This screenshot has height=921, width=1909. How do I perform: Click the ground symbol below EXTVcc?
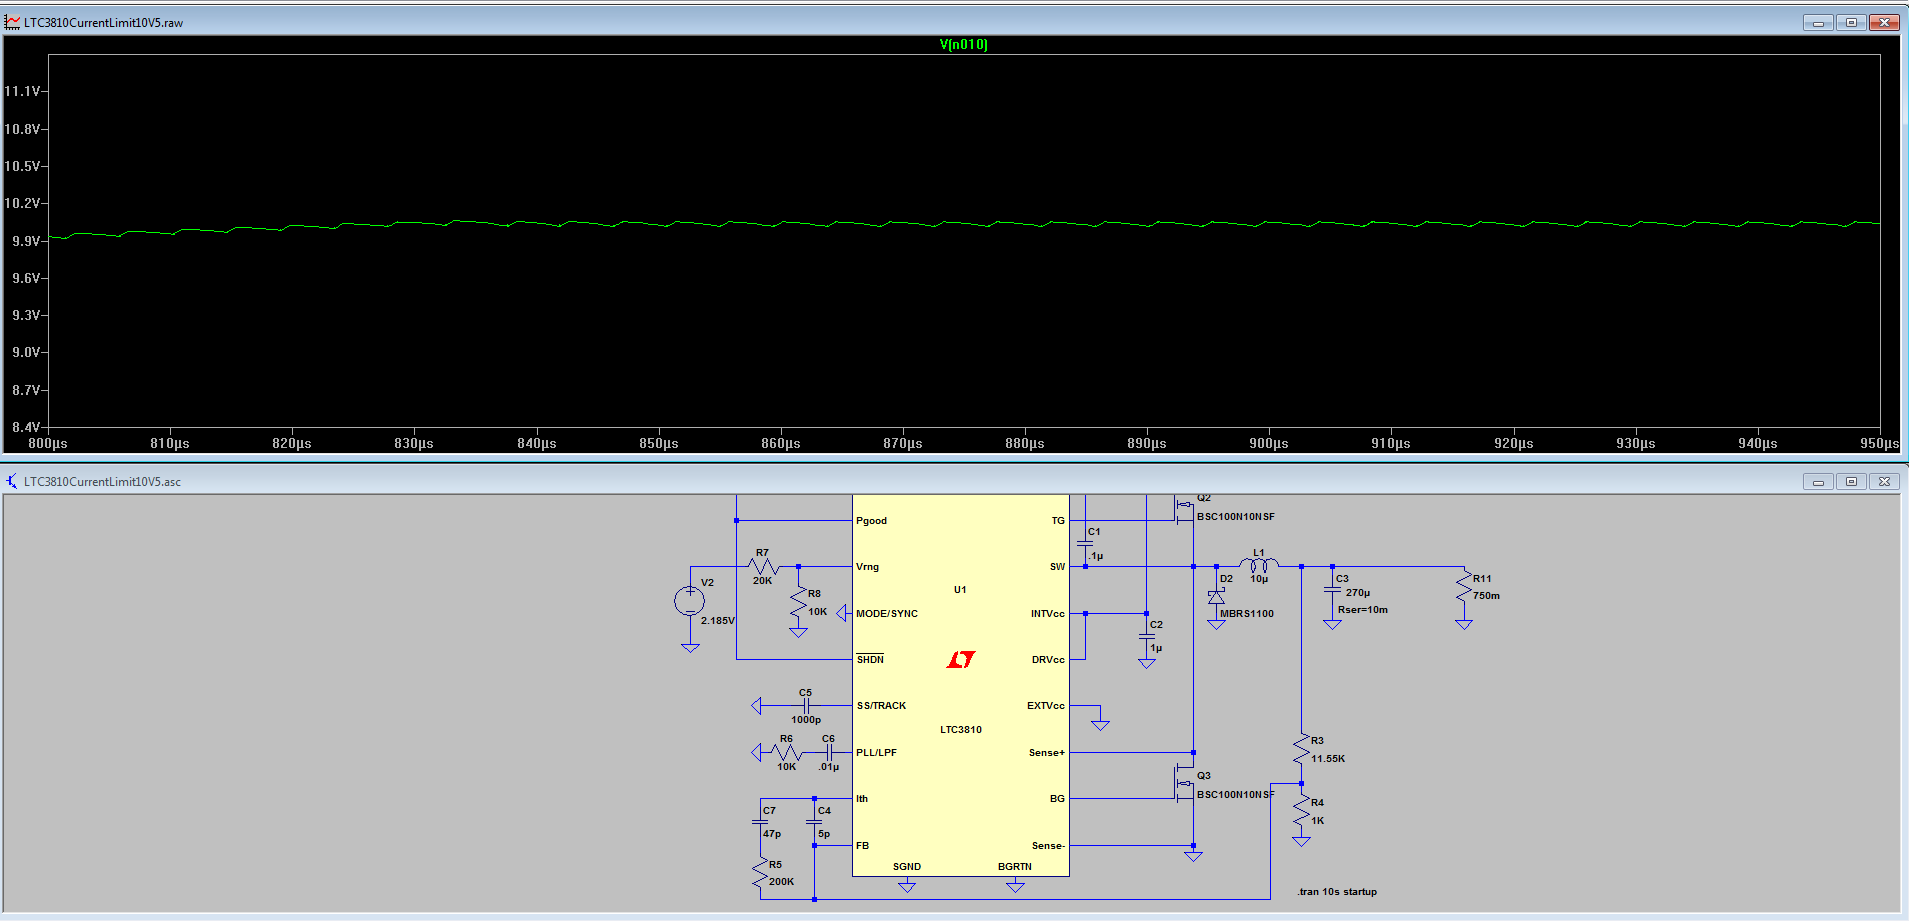1100,725
